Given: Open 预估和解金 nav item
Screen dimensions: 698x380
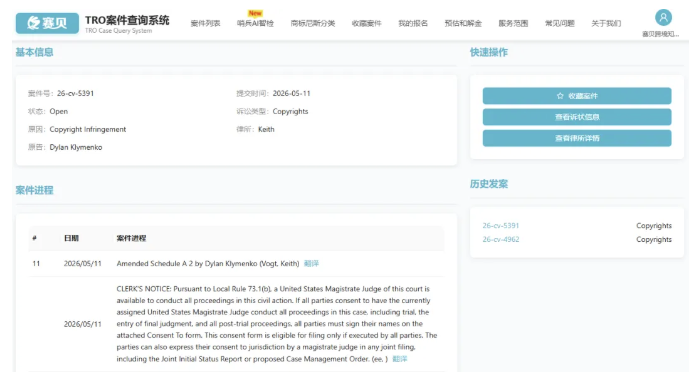Looking at the screenshot, I should tap(463, 23).
